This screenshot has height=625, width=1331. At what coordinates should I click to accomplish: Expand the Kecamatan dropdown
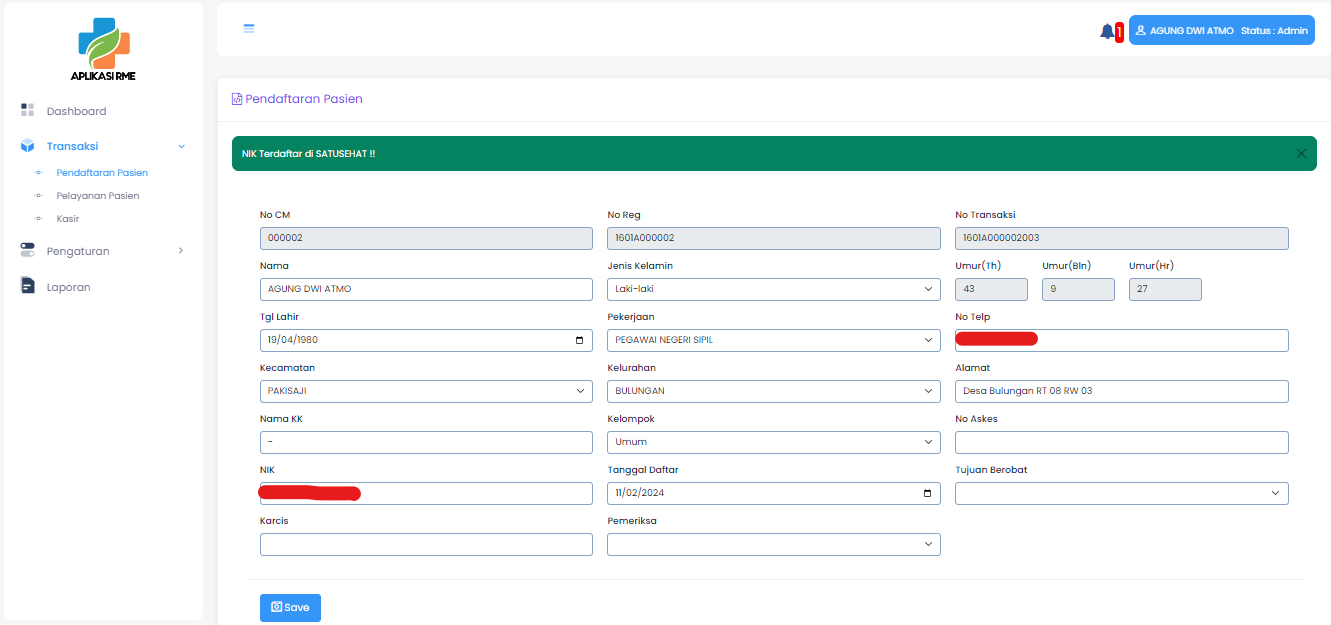point(426,391)
